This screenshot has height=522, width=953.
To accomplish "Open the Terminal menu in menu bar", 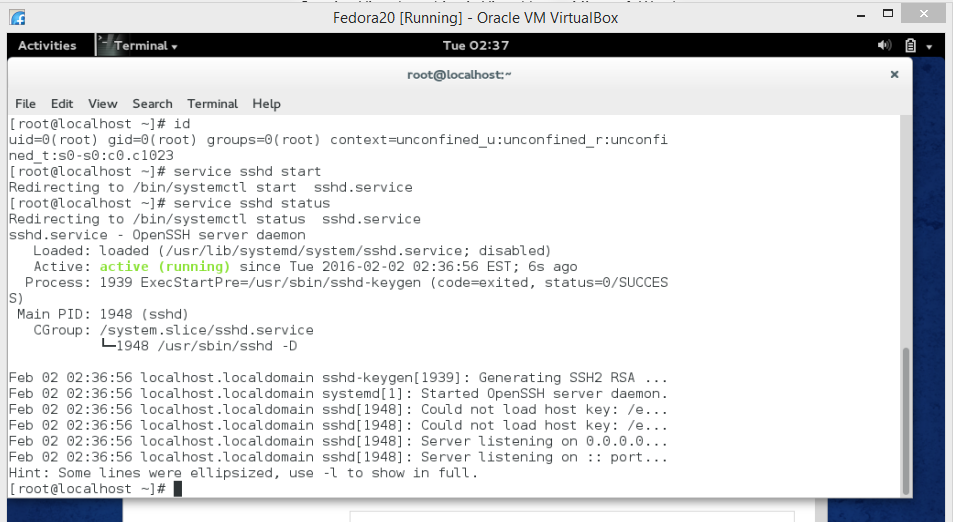I will (213, 104).
